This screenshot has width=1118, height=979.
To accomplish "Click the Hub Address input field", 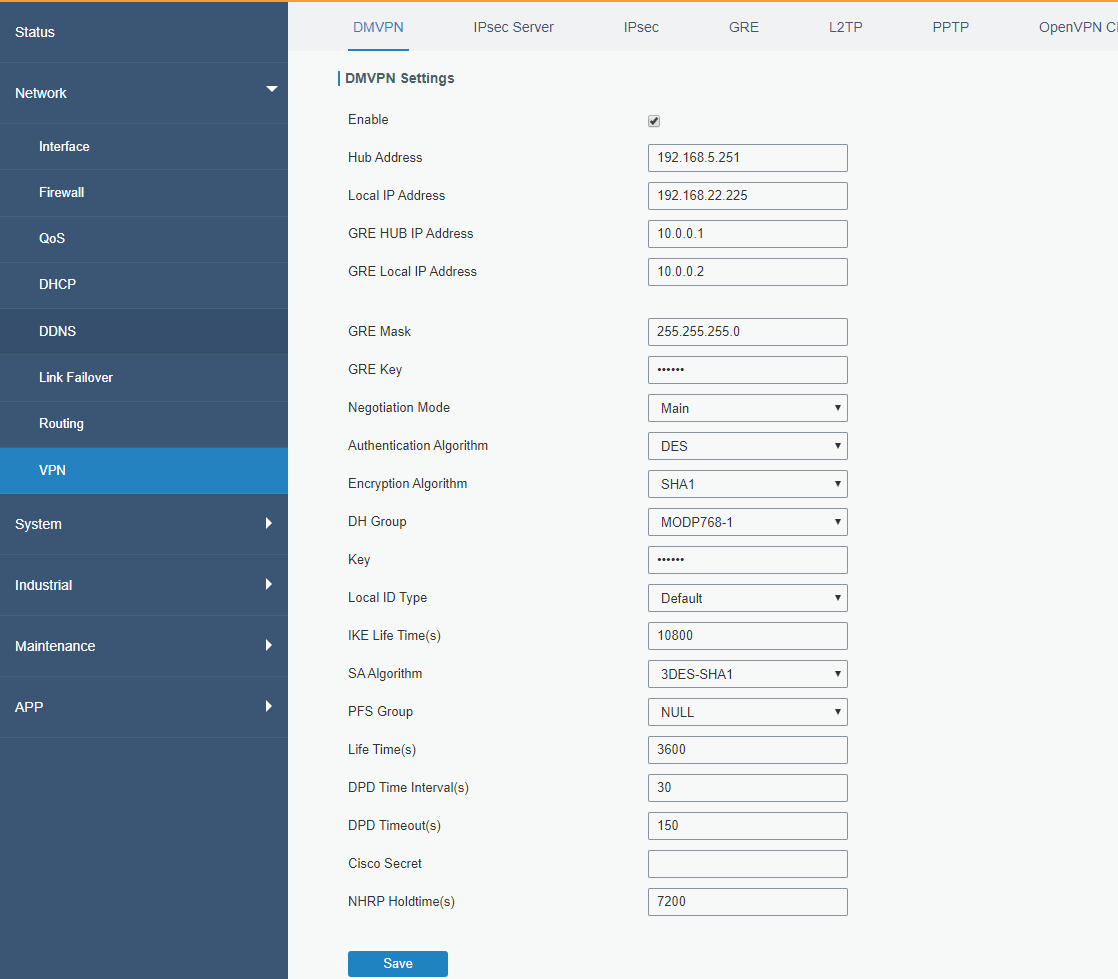I will click(x=747, y=158).
